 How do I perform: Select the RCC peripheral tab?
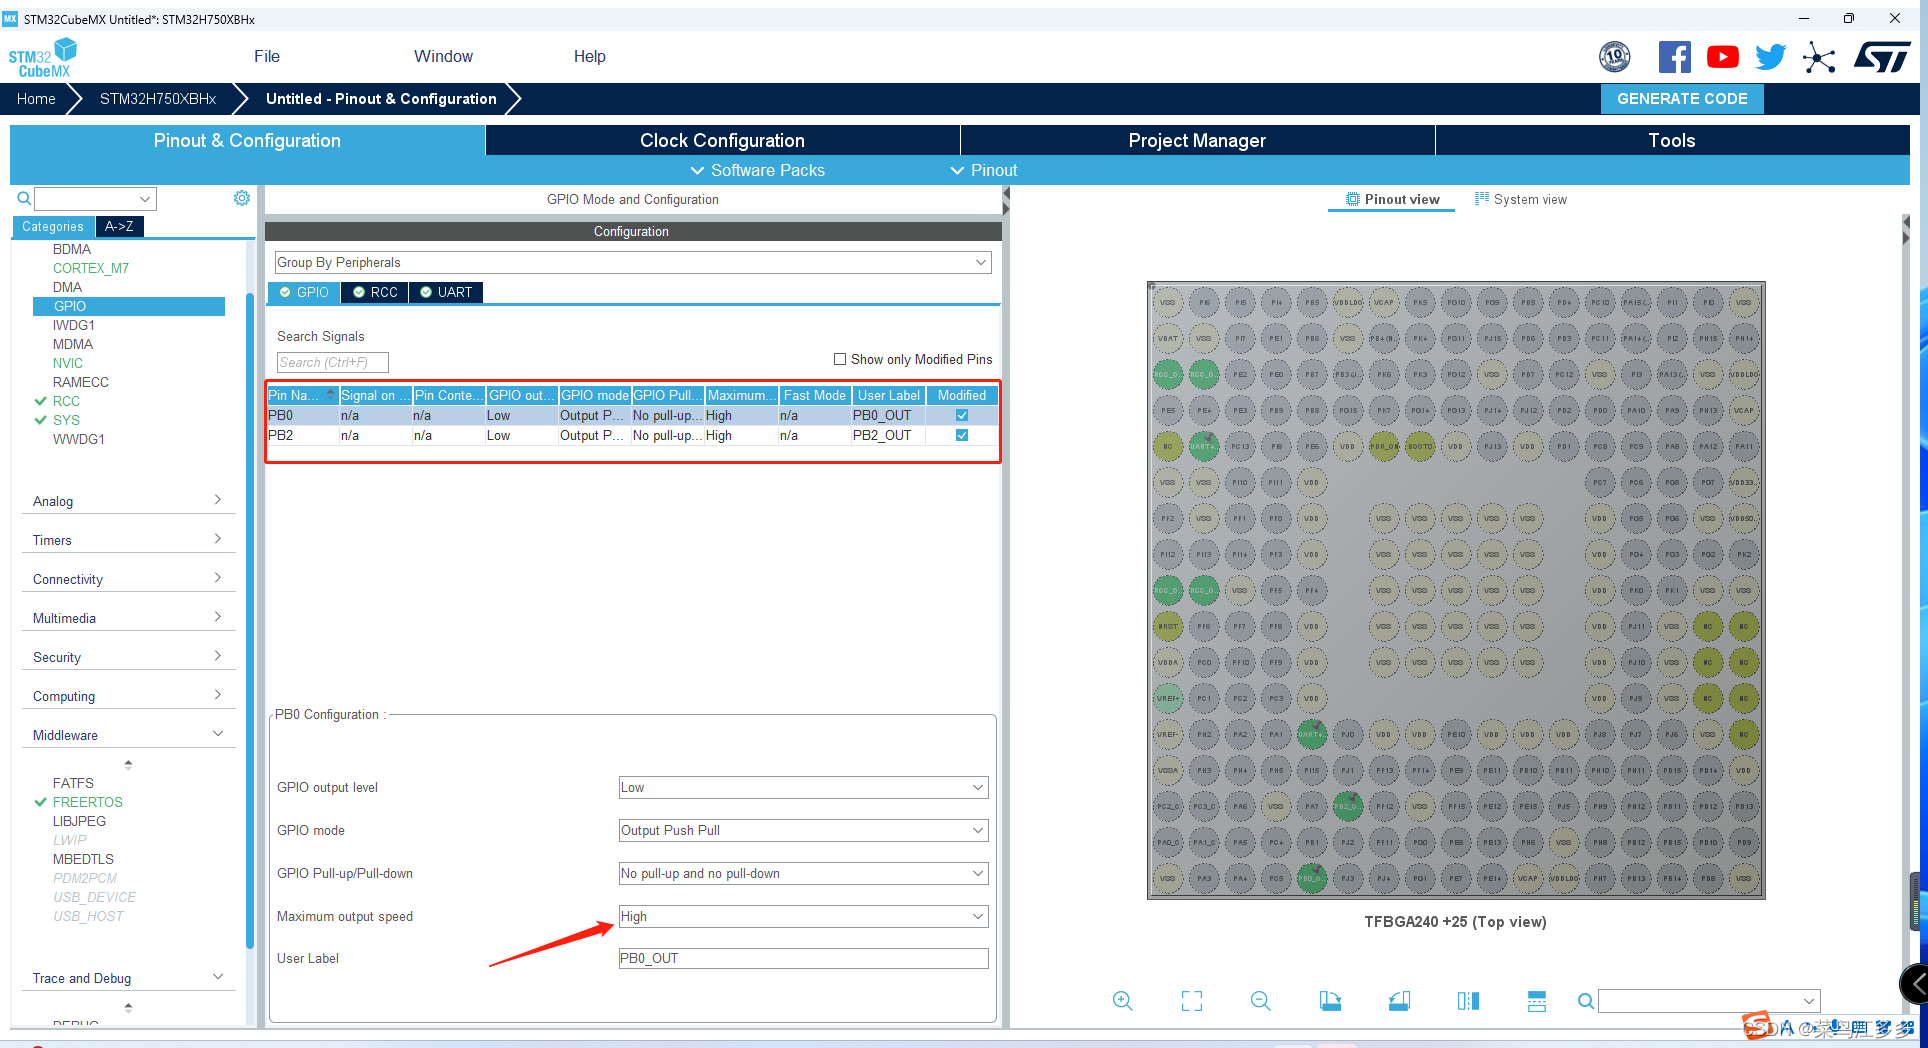pos(375,292)
